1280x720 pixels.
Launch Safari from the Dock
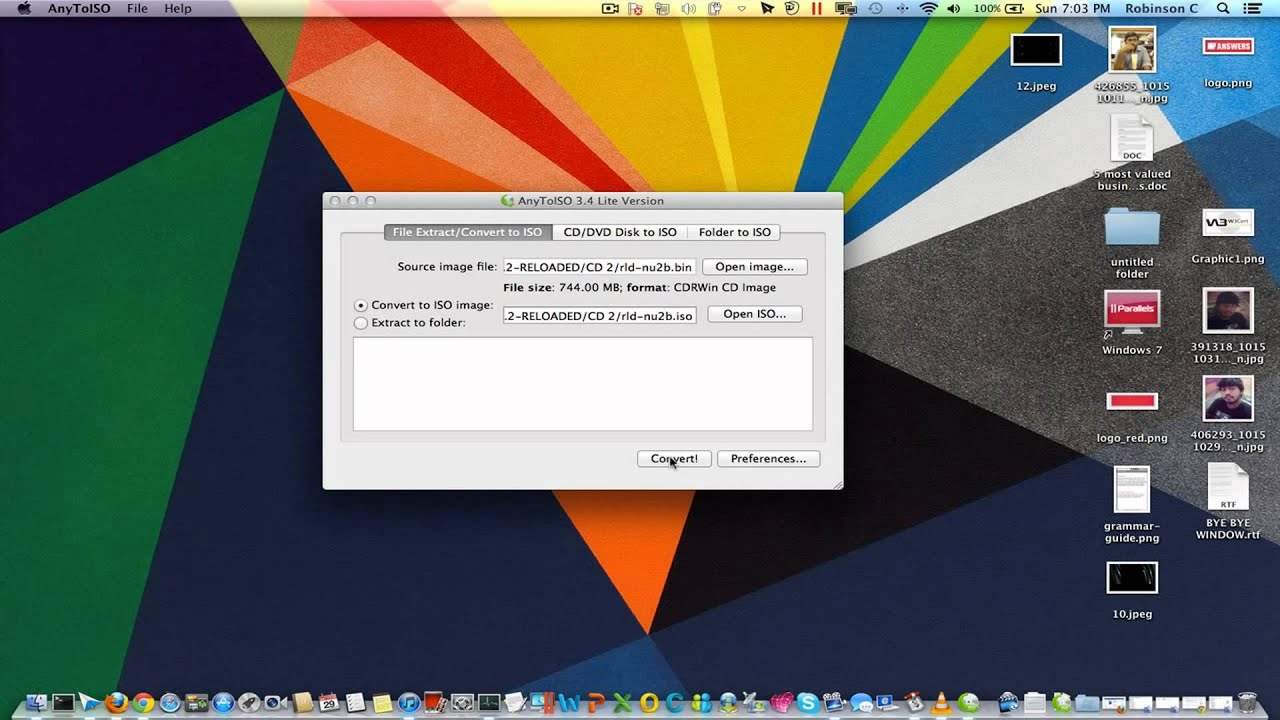tap(170, 702)
